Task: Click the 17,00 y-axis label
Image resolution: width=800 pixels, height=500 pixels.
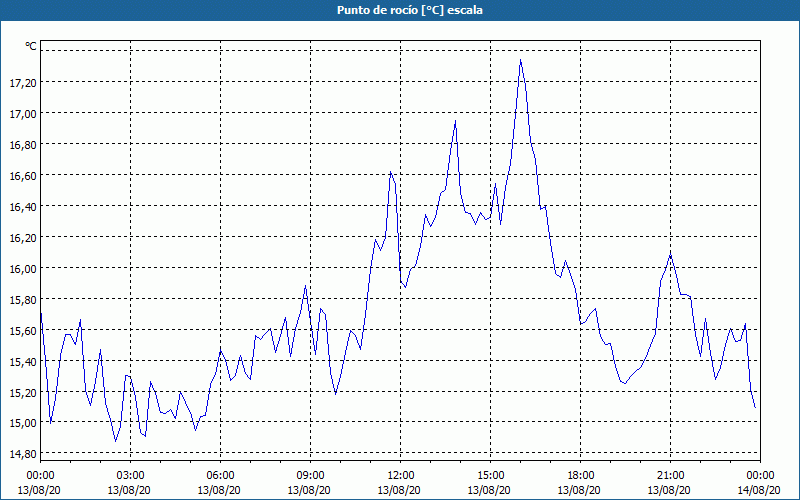Action: click(23, 113)
